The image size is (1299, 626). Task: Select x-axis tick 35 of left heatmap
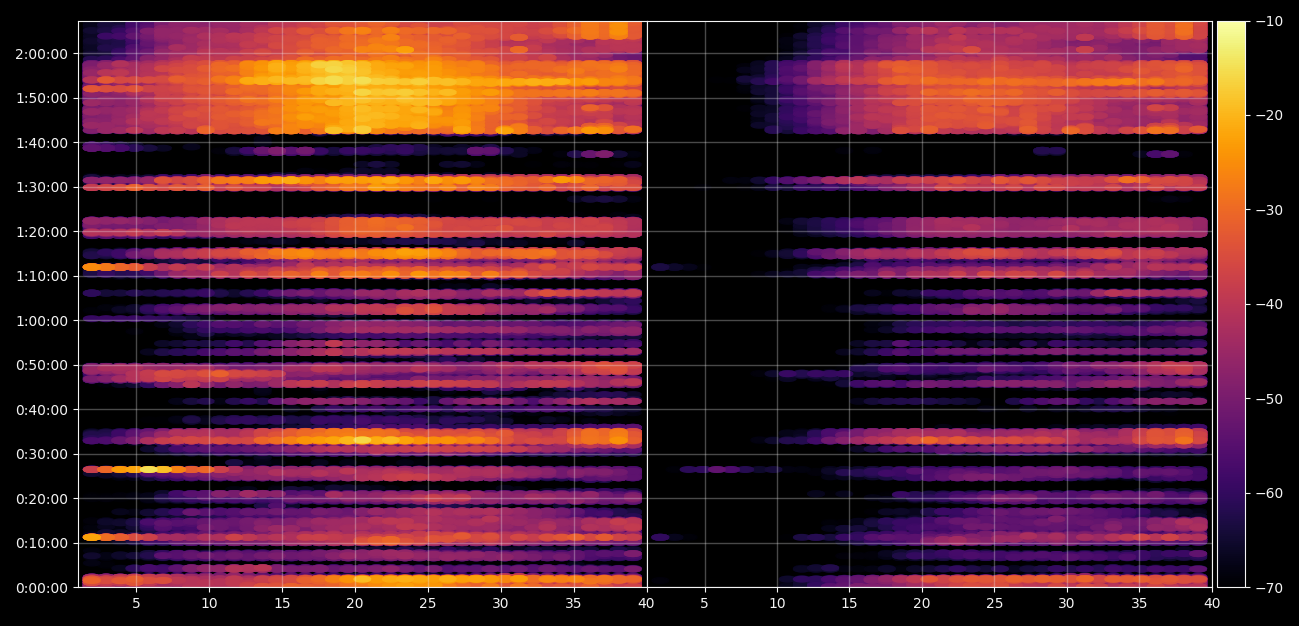(x=574, y=604)
